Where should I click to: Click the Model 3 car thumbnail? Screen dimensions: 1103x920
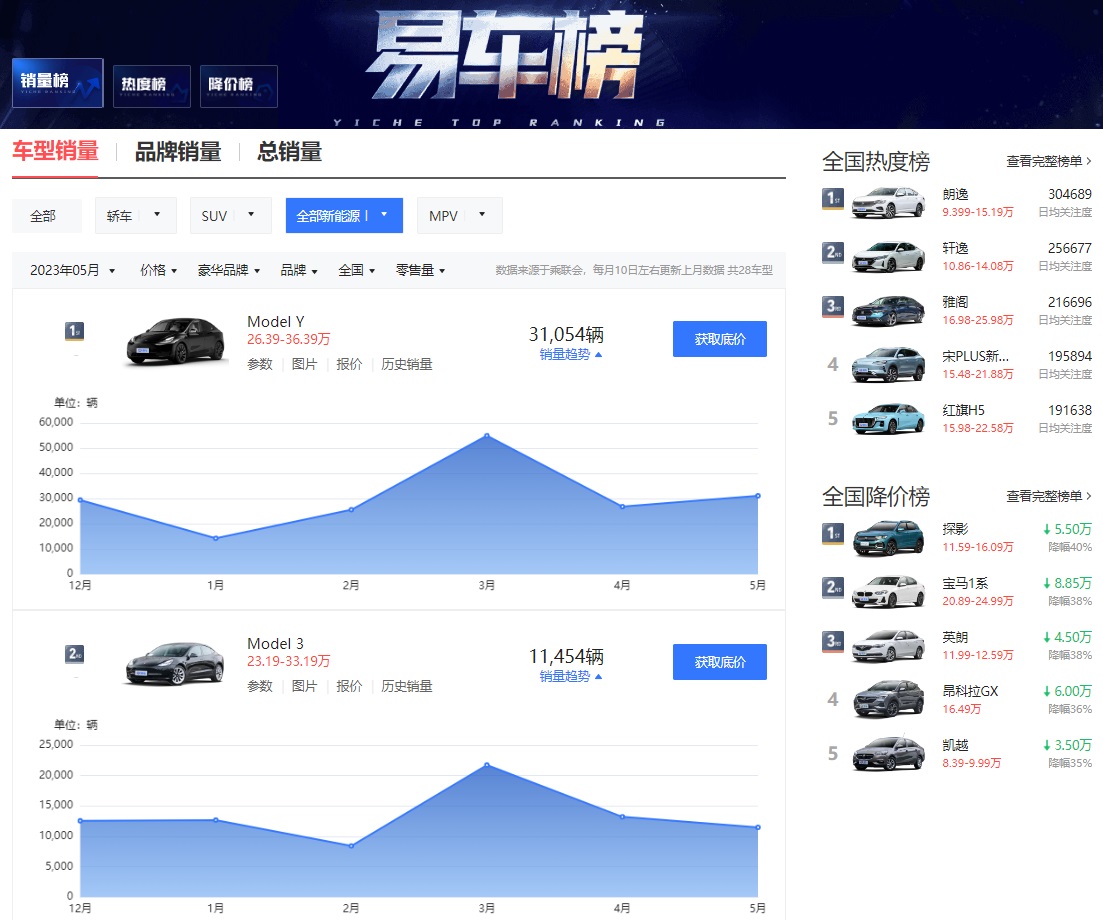(174, 663)
